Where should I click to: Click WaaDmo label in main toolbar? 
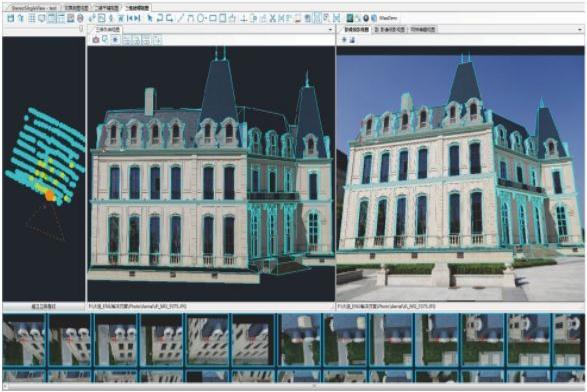pyautogui.click(x=388, y=18)
